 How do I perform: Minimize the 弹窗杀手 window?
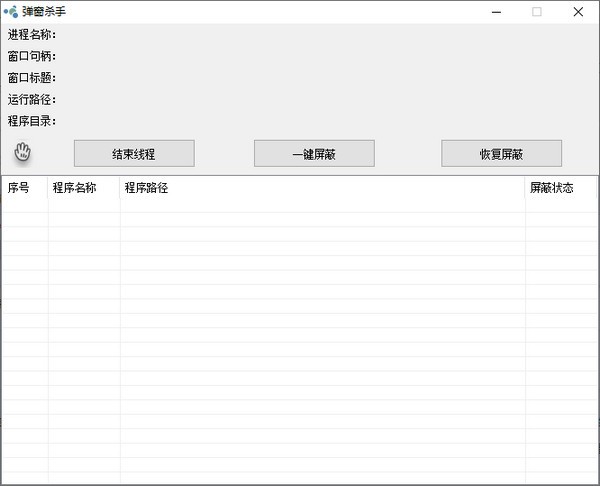point(492,12)
